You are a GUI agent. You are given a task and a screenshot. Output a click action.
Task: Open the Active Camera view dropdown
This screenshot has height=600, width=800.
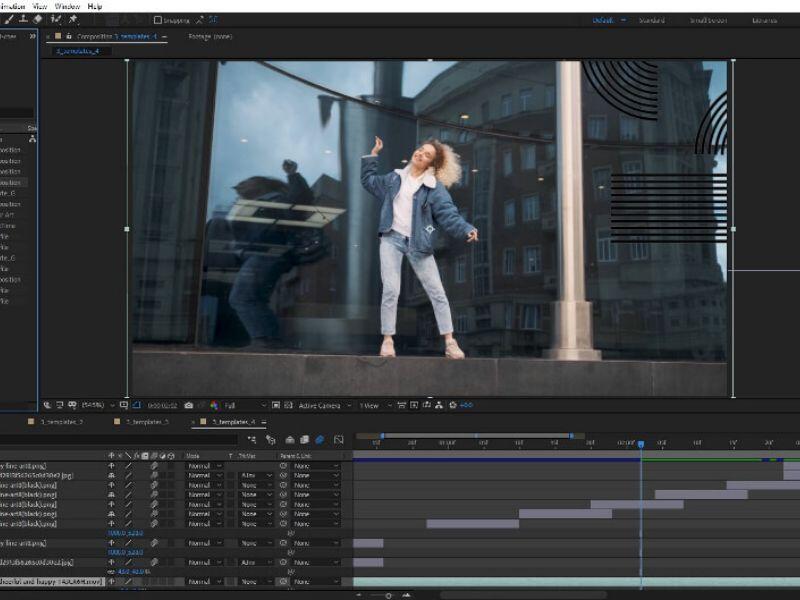point(322,405)
